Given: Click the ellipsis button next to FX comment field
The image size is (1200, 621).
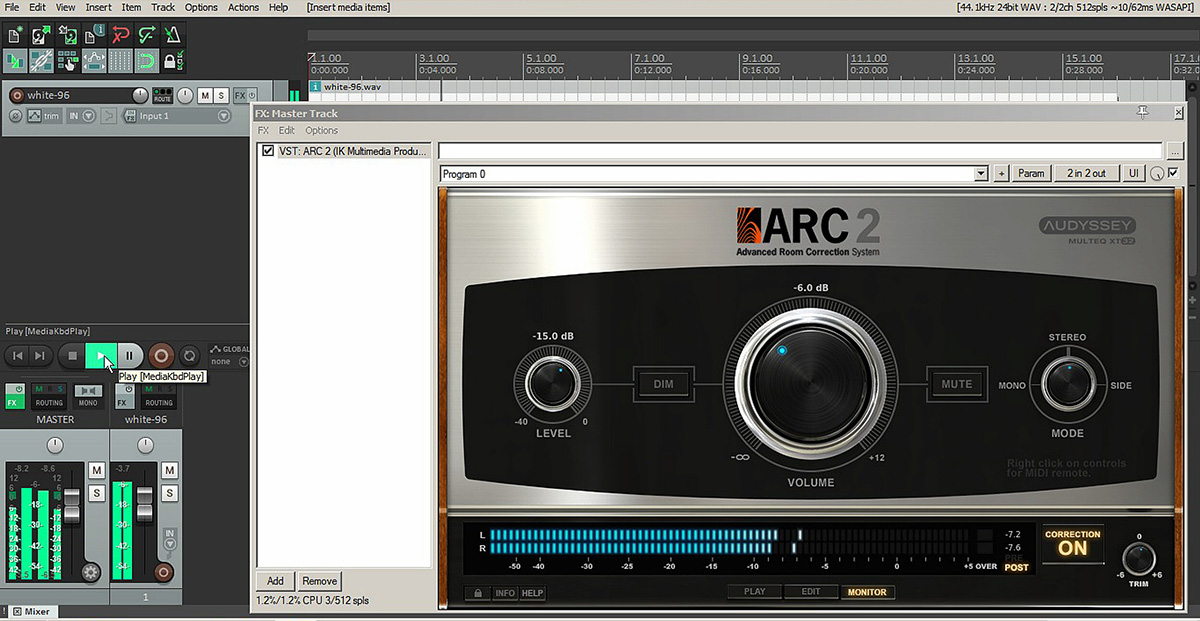Looking at the screenshot, I should coord(1174,151).
